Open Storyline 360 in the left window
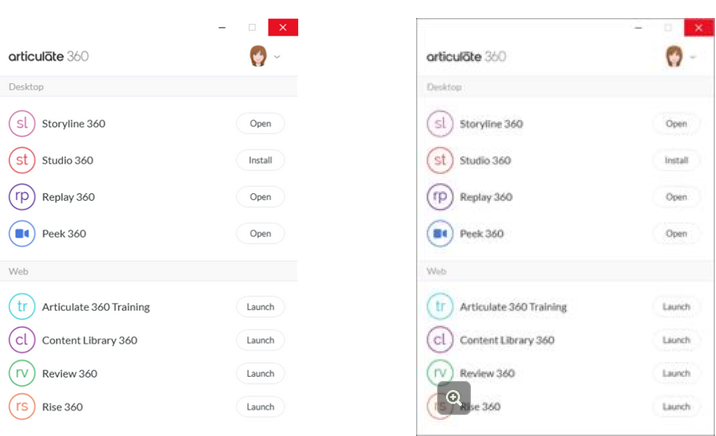The height and width of the screenshot is (436, 716). coord(260,123)
